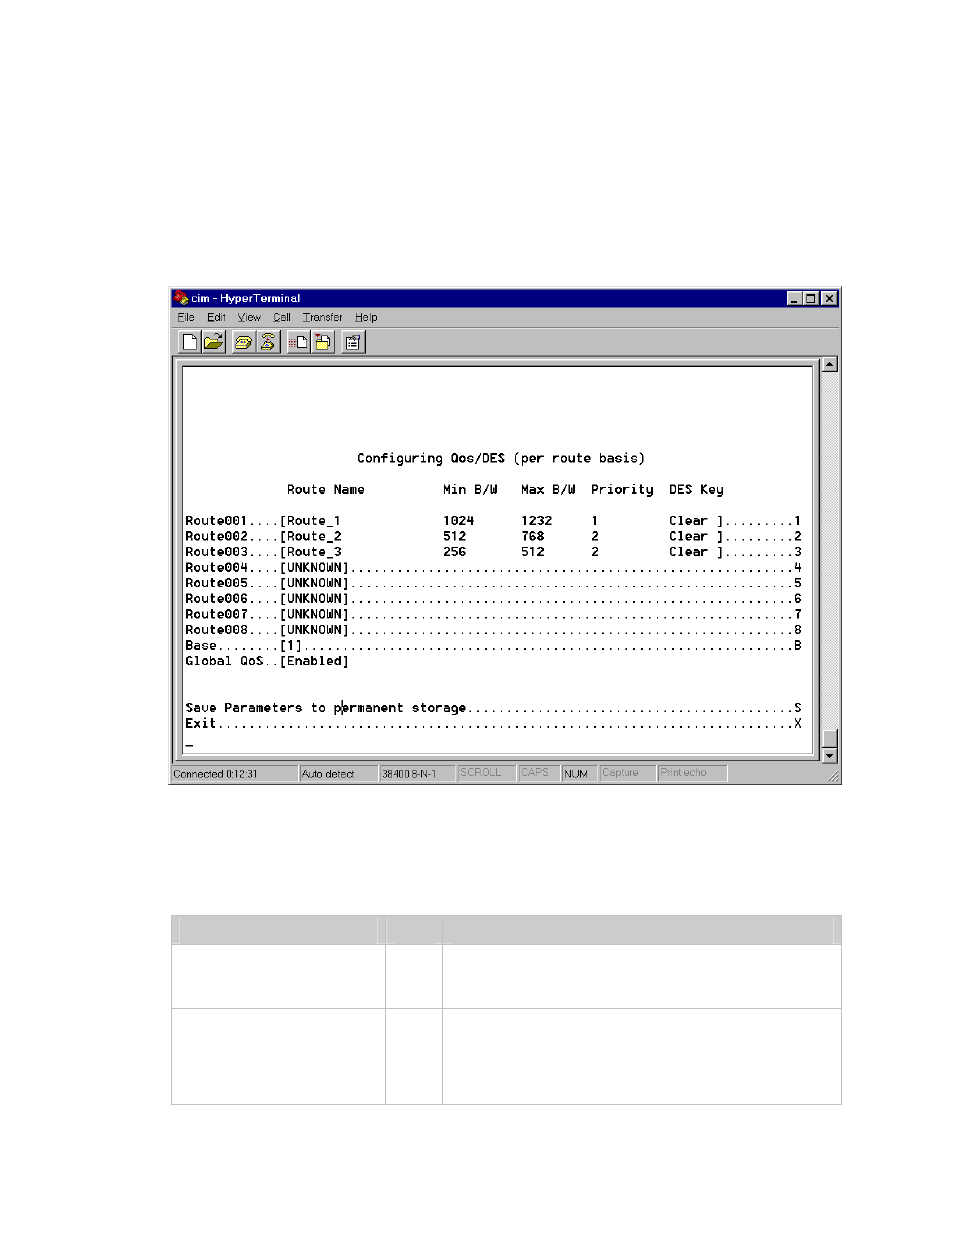Open the Help menu
Viewport: 954px width, 1235px height.
(x=366, y=317)
